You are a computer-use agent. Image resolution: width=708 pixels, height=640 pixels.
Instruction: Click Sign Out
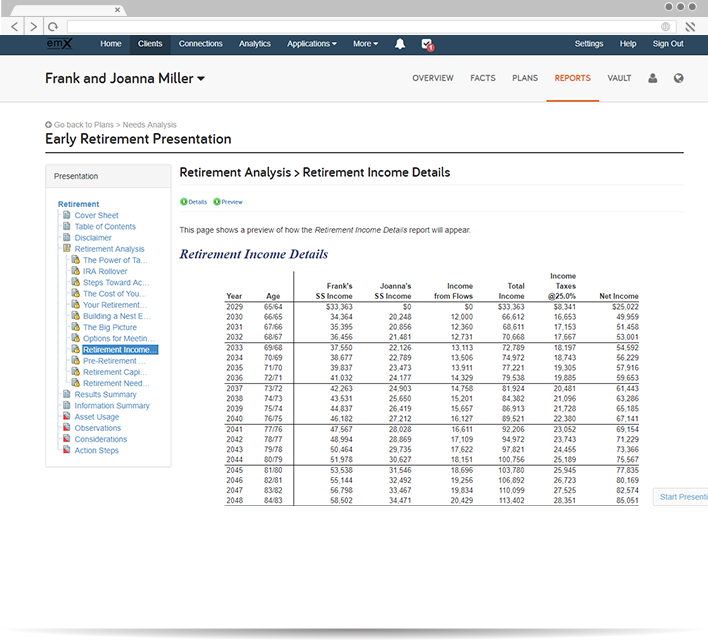(x=668, y=44)
